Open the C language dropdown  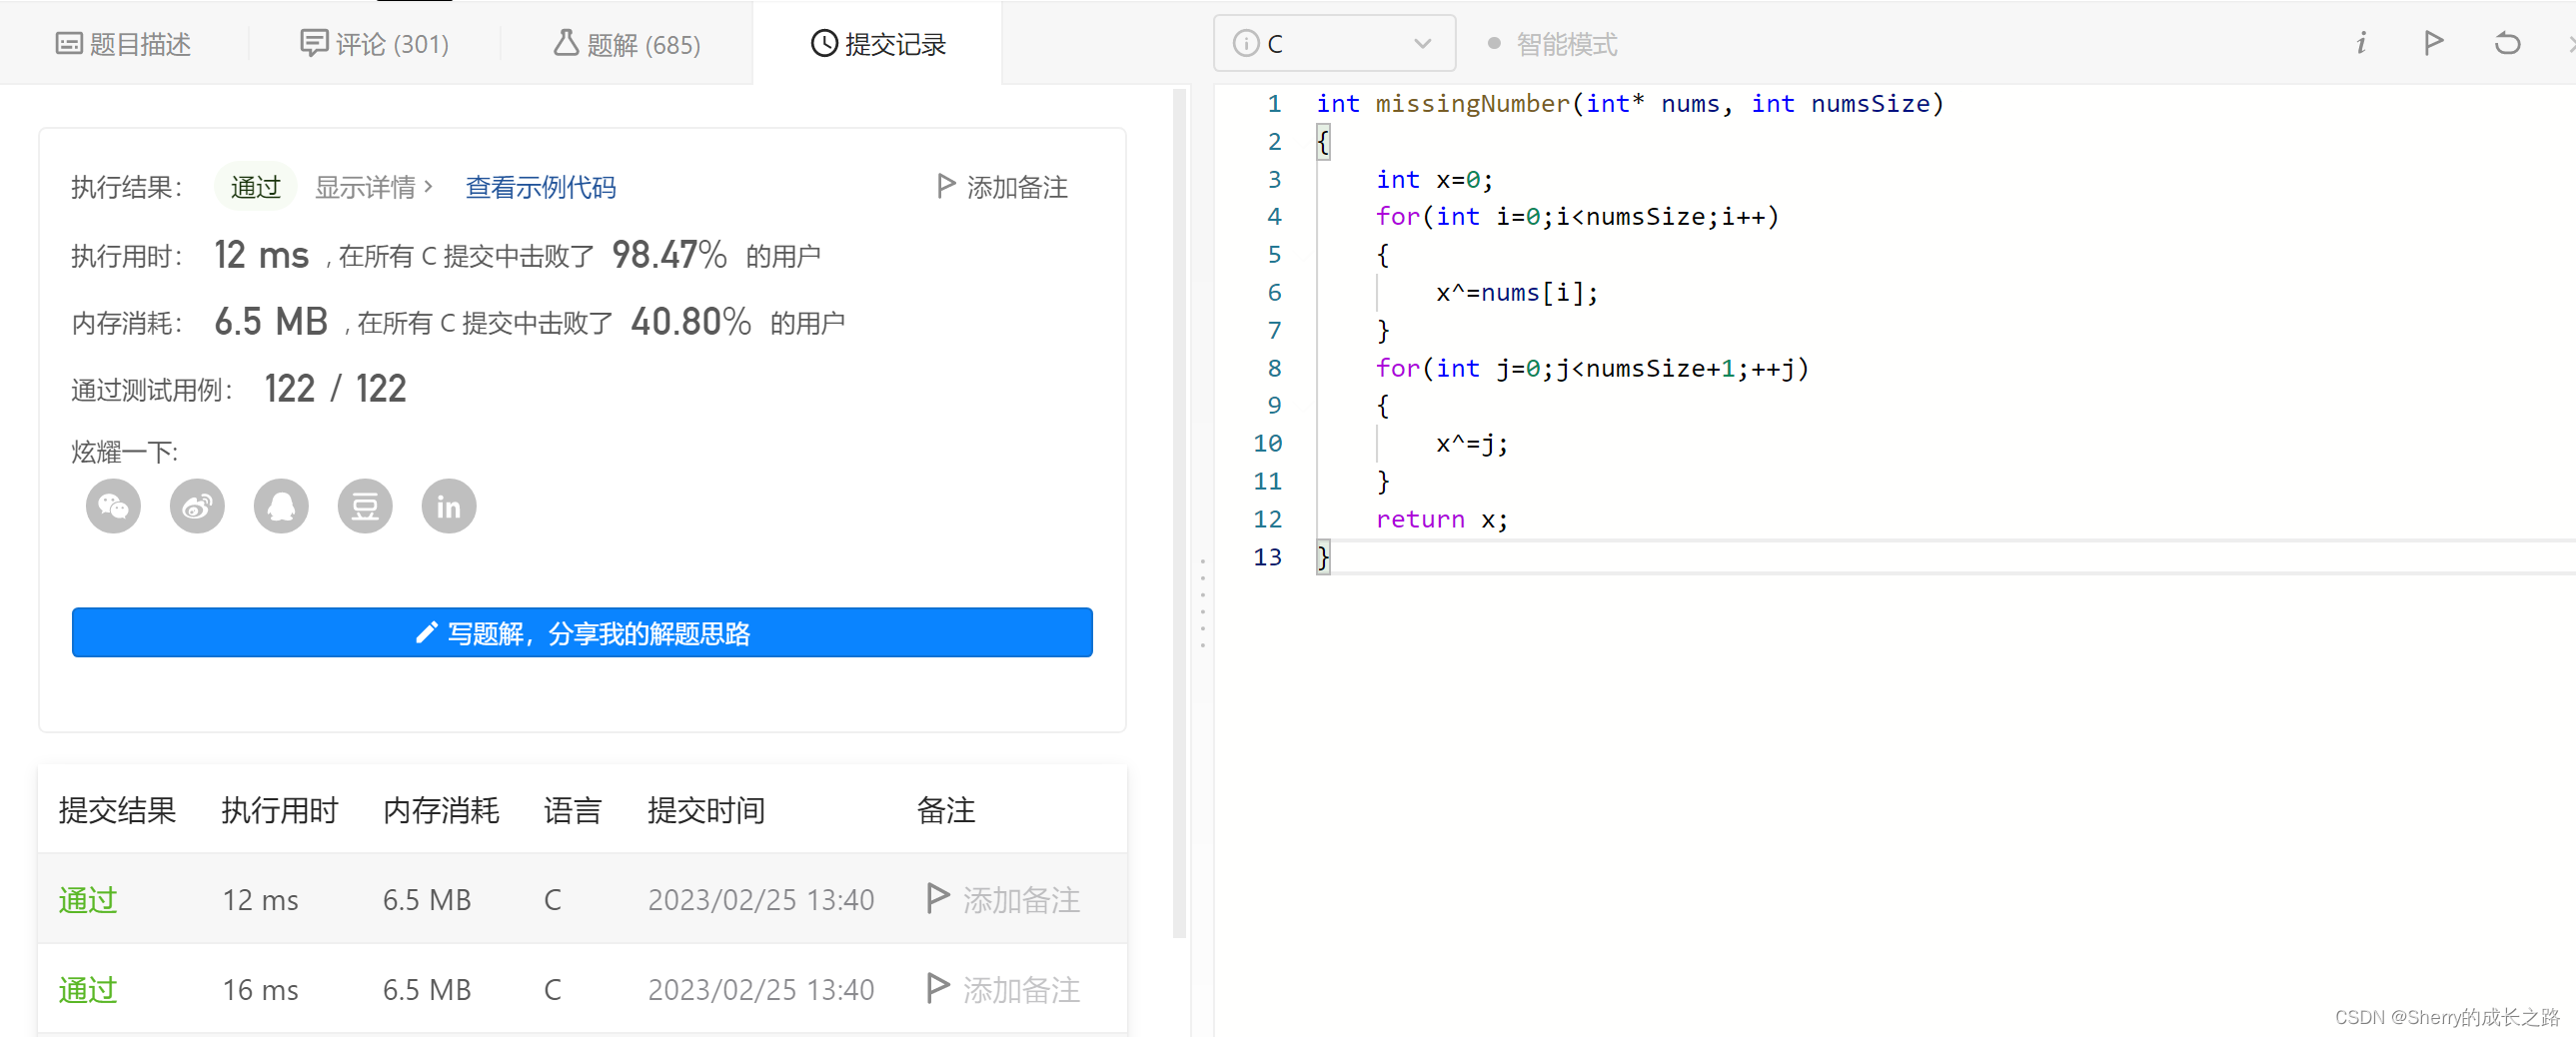coord(1333,44)
